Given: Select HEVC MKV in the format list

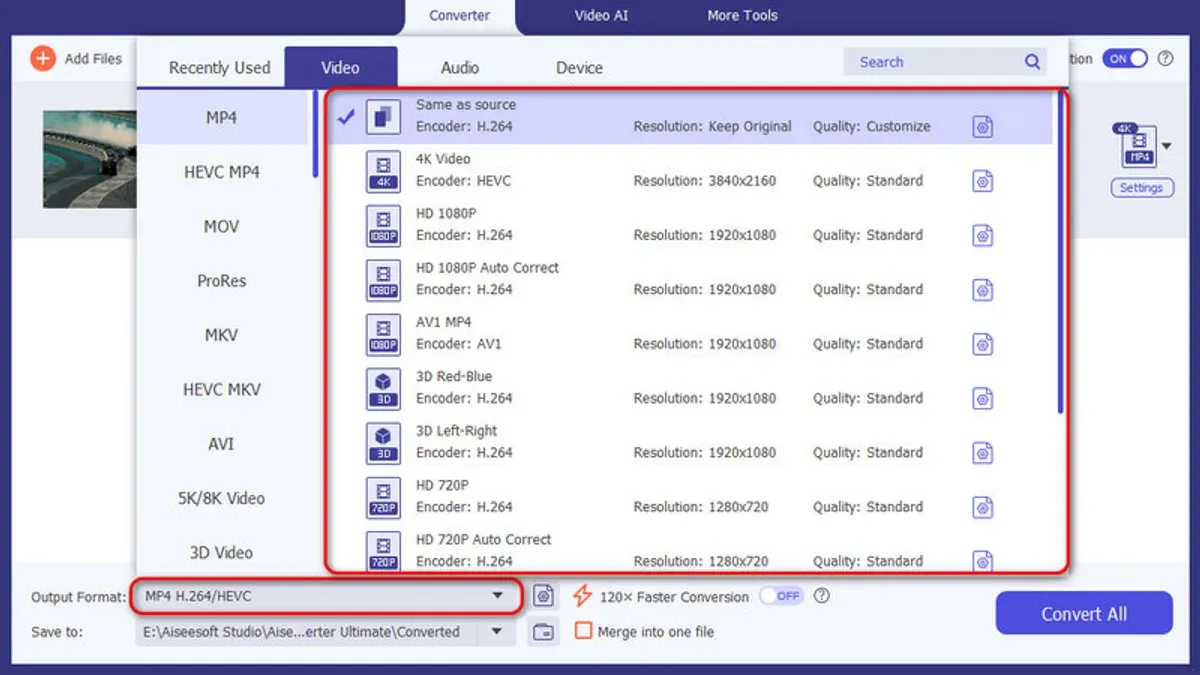Looking at the screenshot, I should click(x=222, y=389).
